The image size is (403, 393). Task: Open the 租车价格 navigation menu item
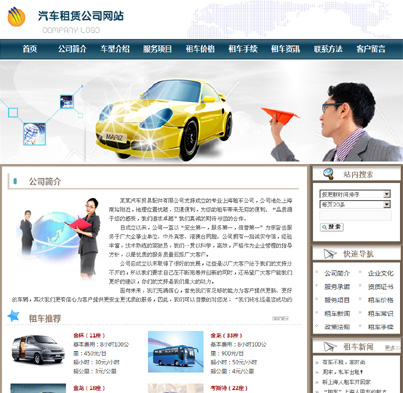(x=200, y=49)
